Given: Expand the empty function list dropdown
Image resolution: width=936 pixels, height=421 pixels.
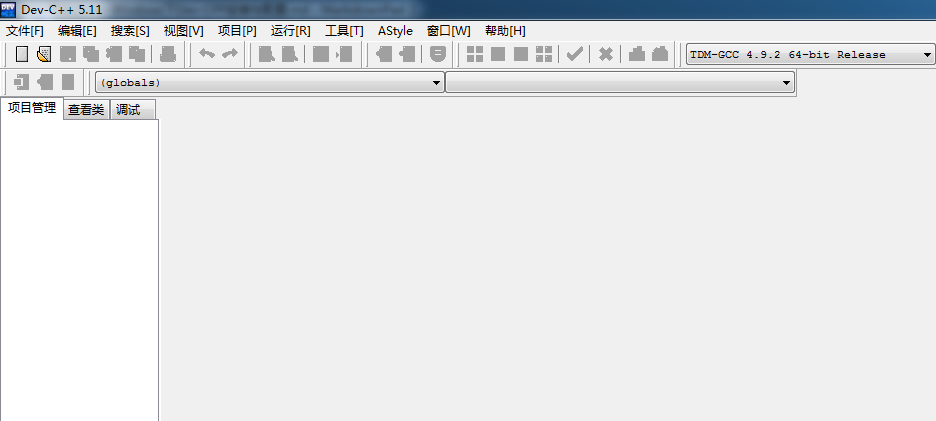Looking at the screenshot, I should pyautogui.click(x=620, y=82).
